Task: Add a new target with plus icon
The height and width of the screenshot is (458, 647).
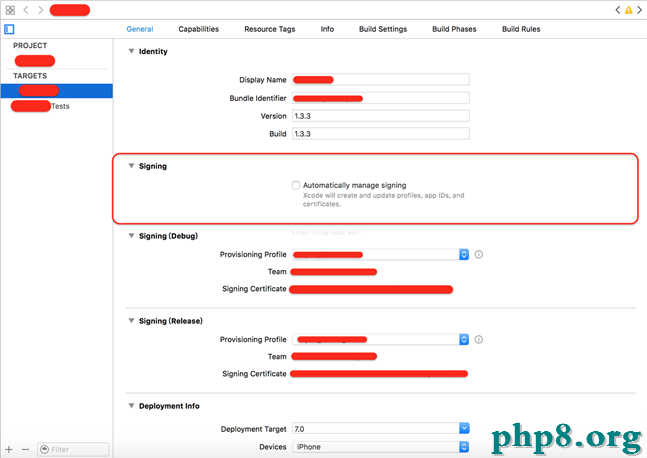Action: point(9,449)
